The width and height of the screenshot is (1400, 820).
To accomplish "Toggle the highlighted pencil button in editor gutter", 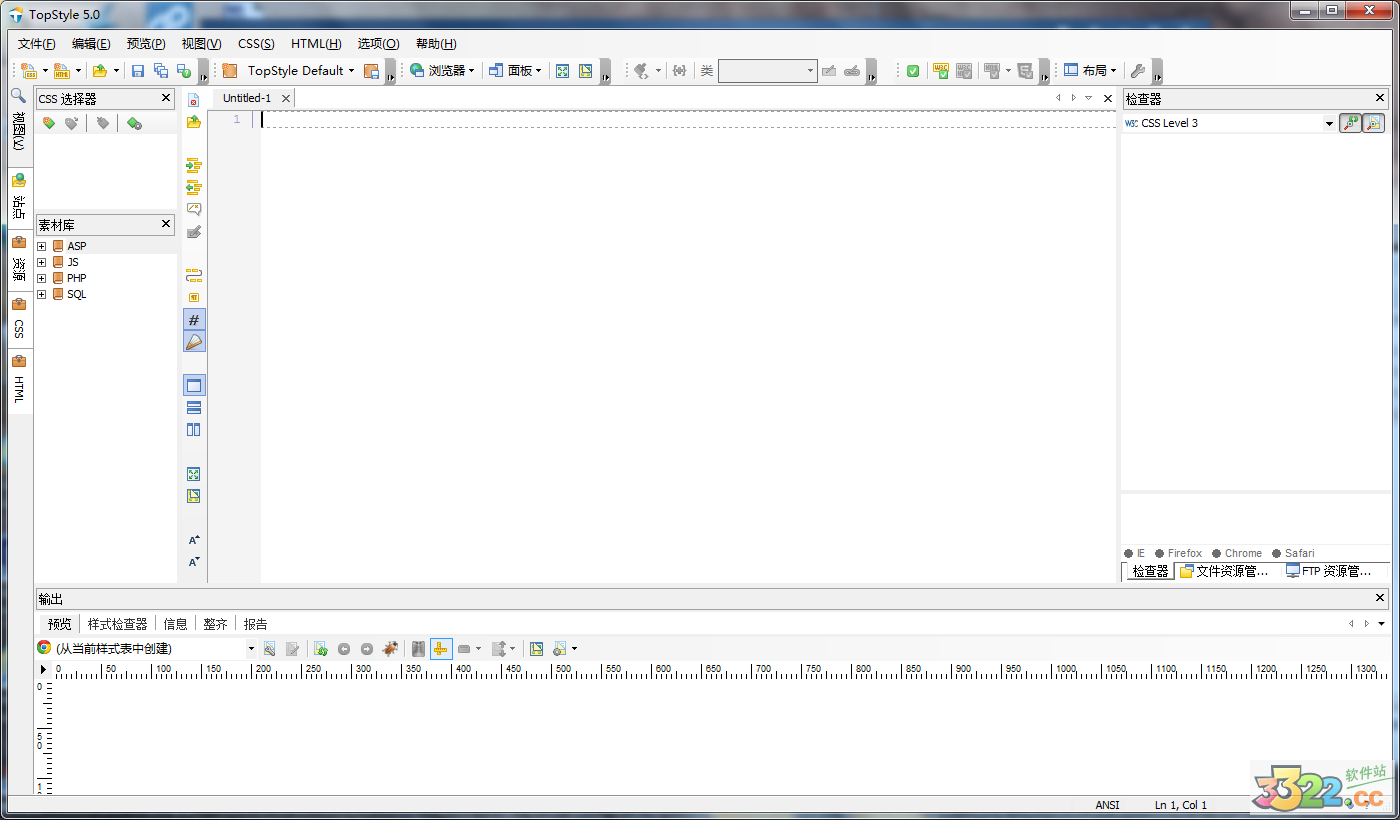I will click(194, 342).
